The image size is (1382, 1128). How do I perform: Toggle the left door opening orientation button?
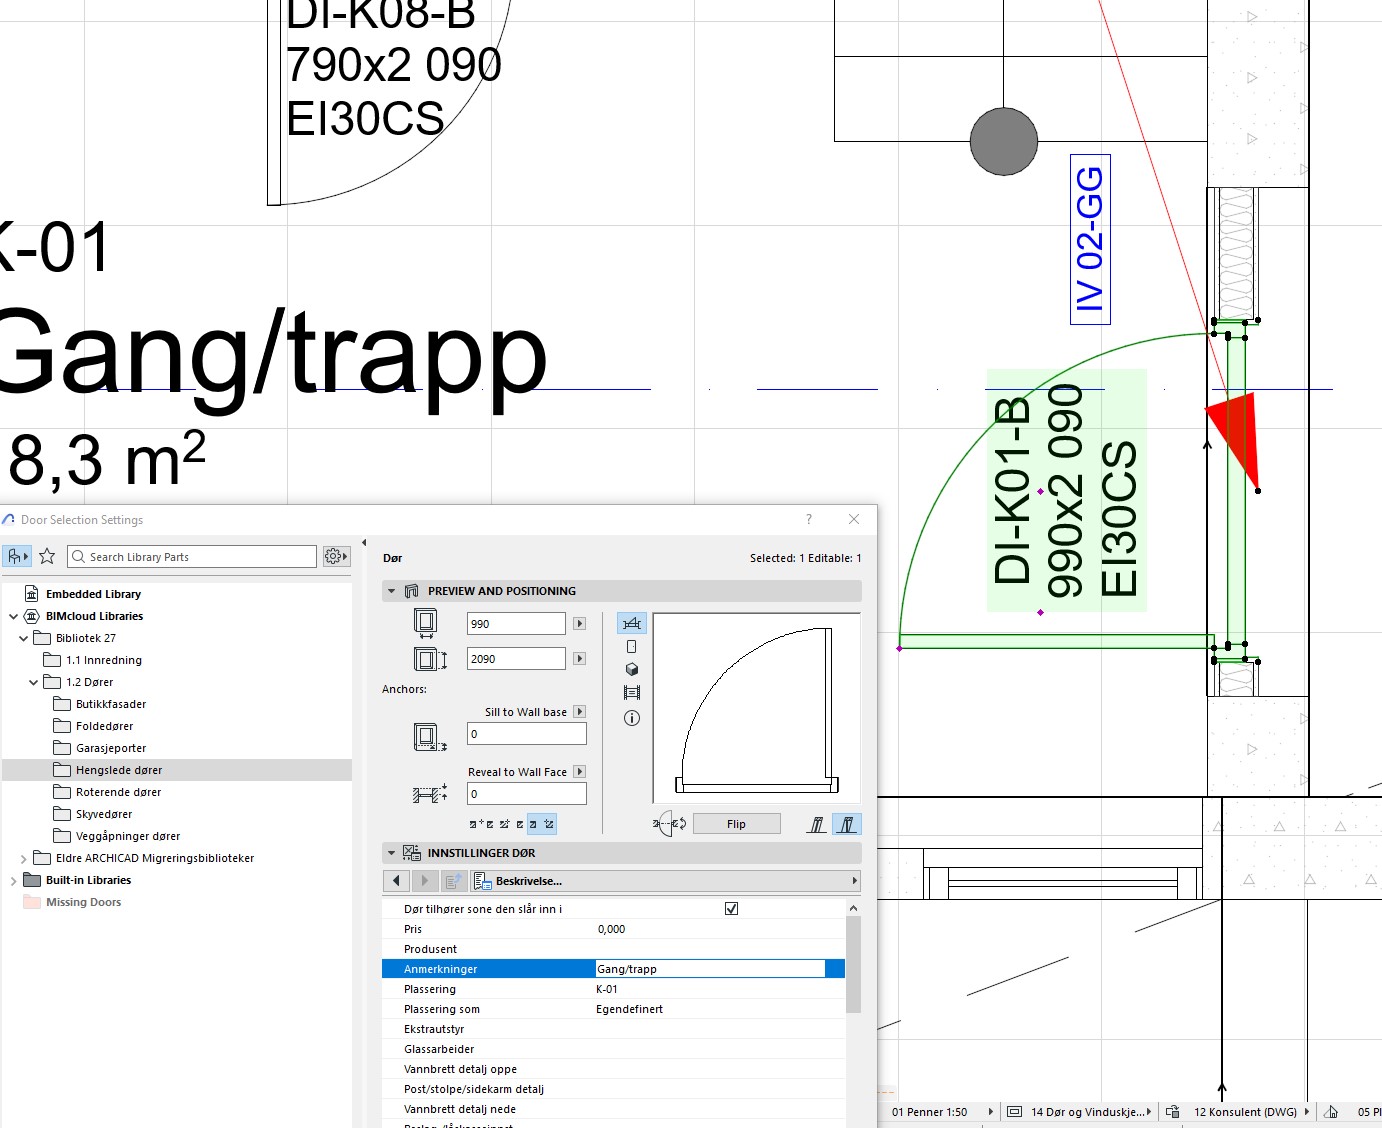(x=817, y=824)
